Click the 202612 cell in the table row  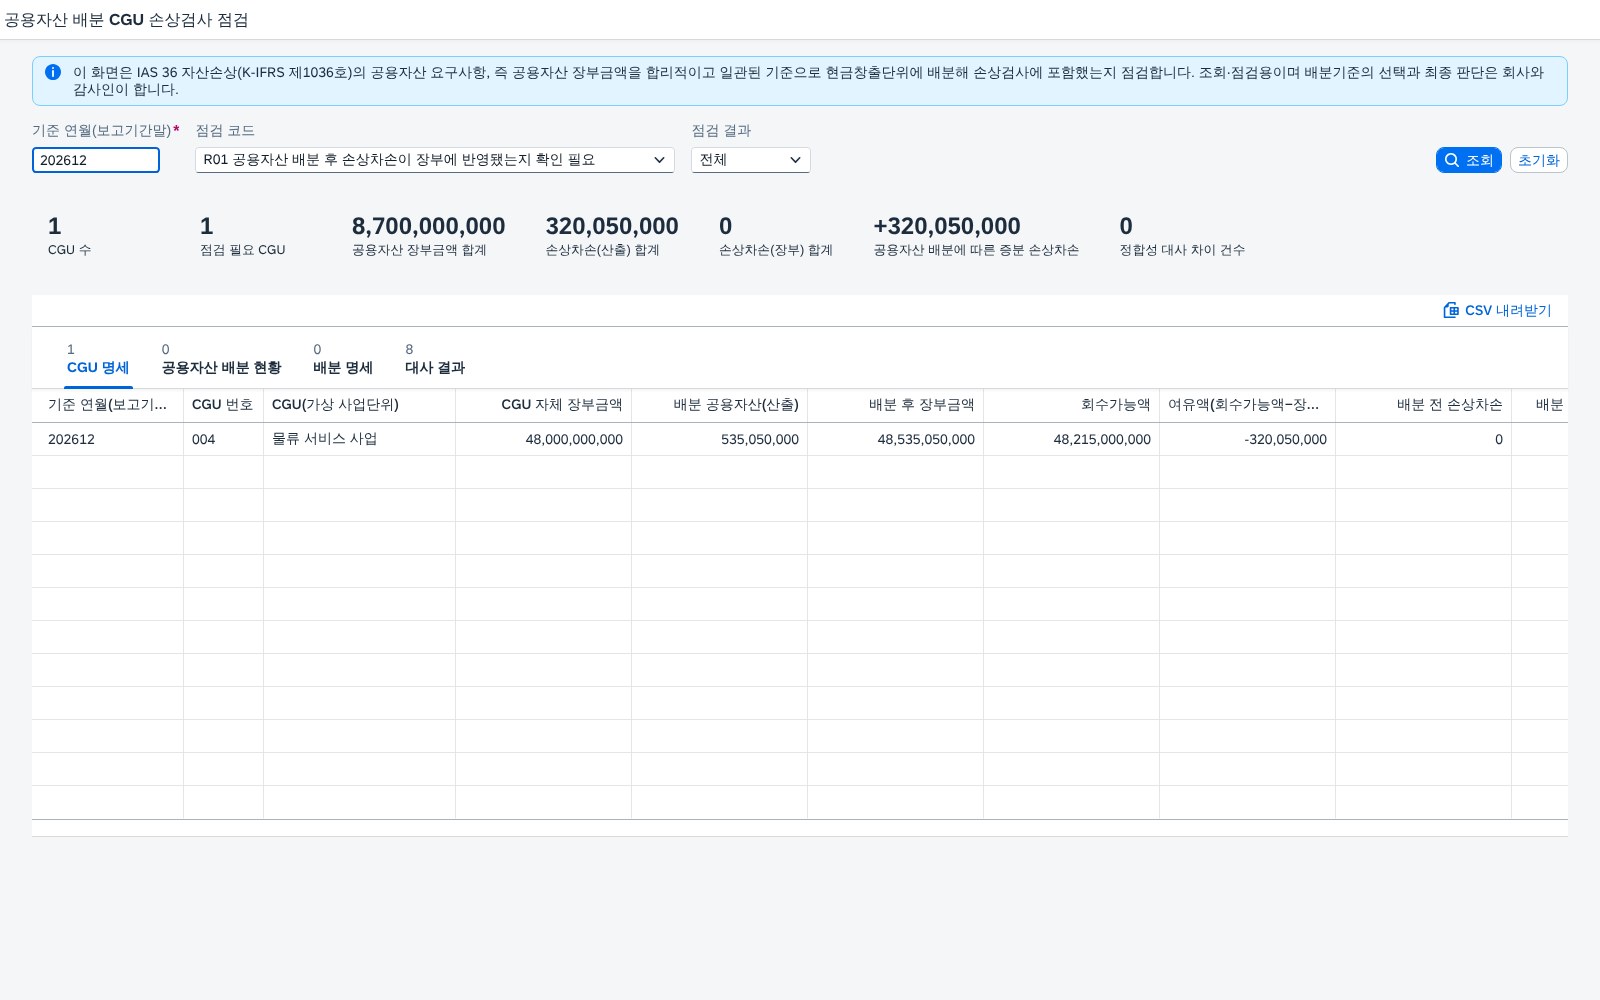point(107,439)
